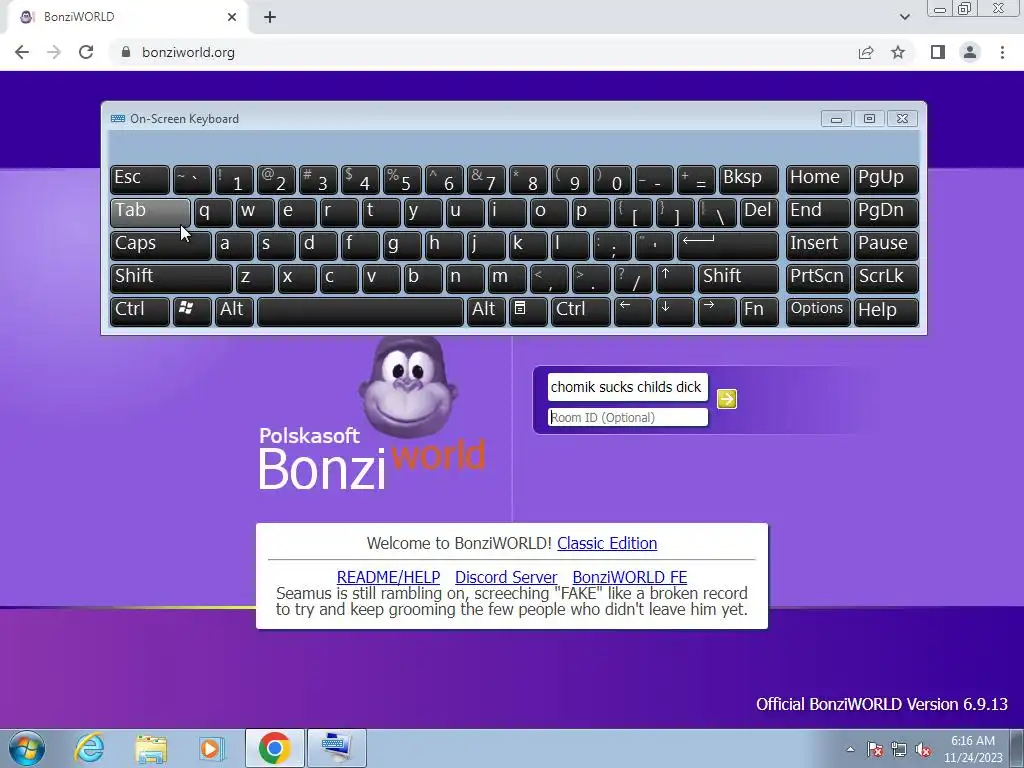Click the browser reload icon
Screen dimensions: 1024x768
pos(86,52)
